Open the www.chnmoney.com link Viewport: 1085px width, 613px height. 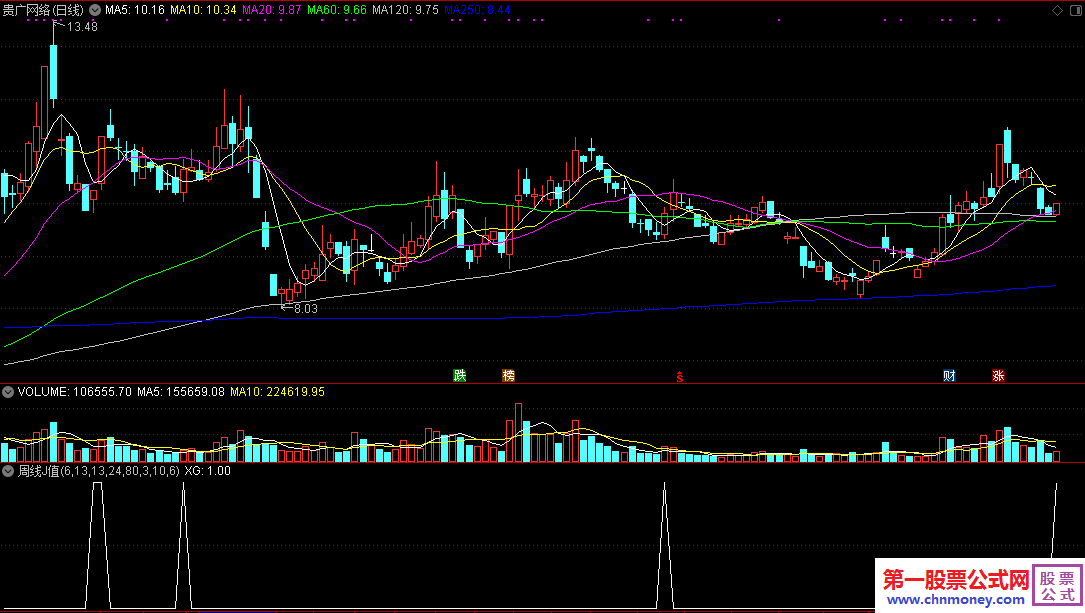[x=956, y=599]
